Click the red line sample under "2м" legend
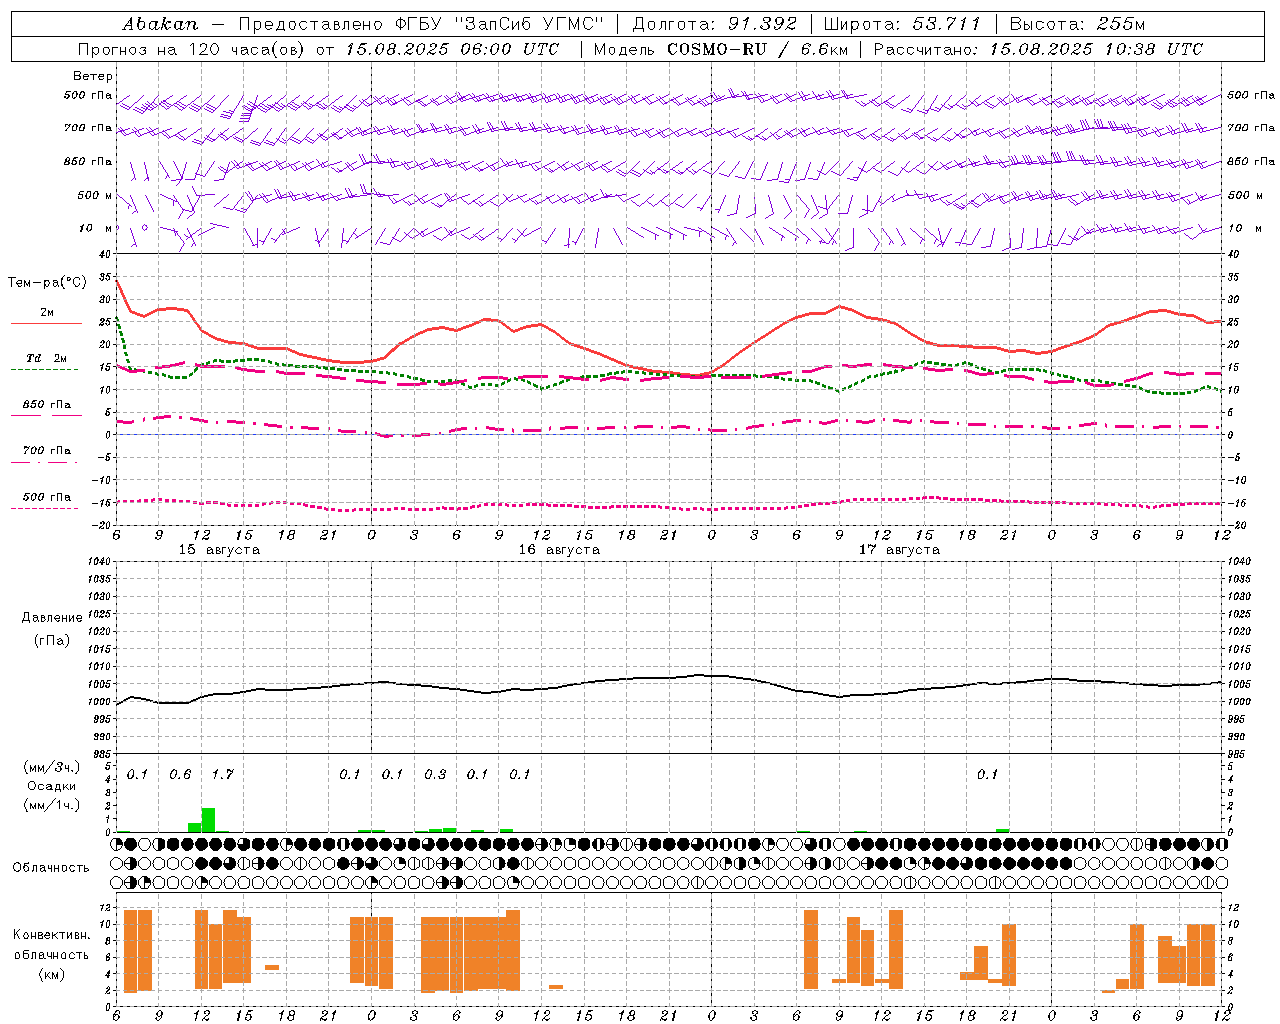Image resolution: width=1280 pixels, height=1024 pixels. coord(46,324)
